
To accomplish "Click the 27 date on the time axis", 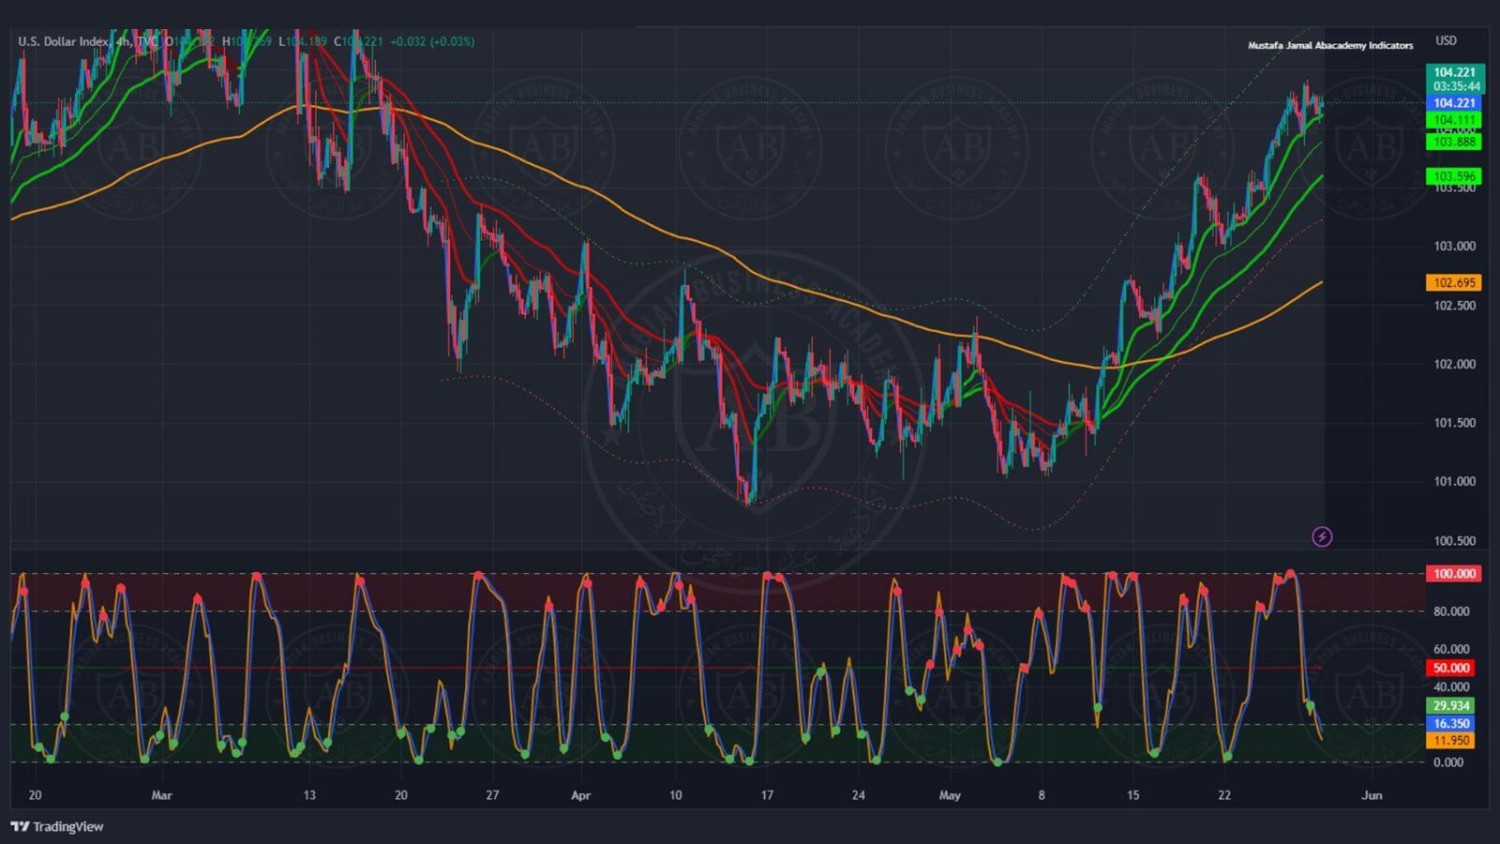I will click(492, 796).
